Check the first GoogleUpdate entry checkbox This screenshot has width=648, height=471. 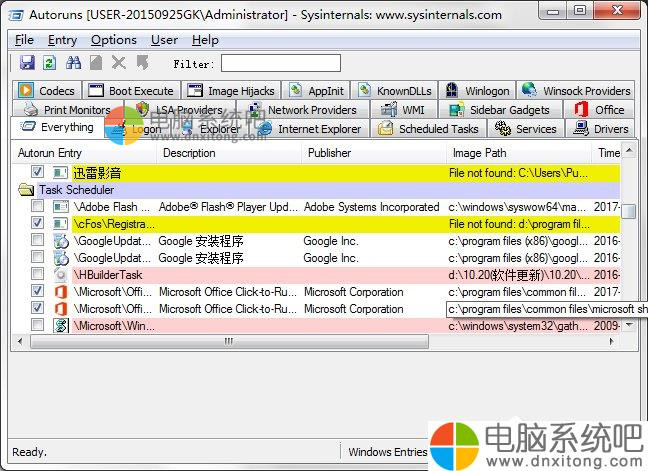point(37,240)
